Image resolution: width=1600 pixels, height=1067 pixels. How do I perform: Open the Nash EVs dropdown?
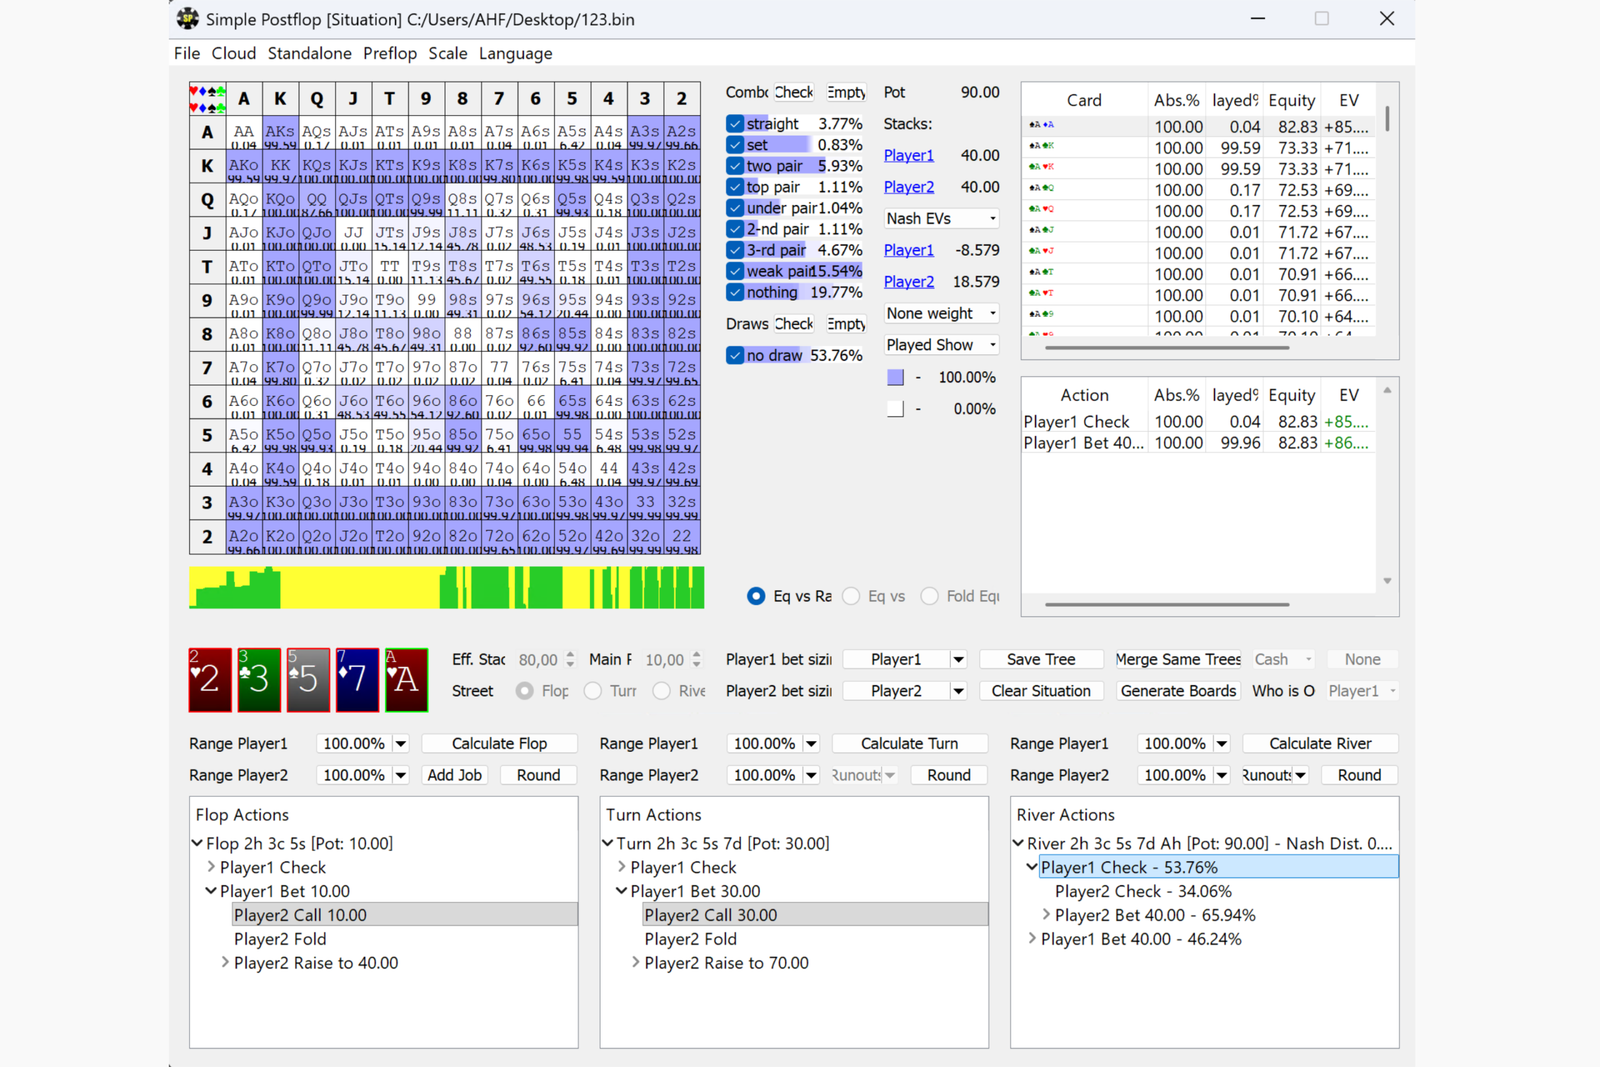(x=941, y=219)
